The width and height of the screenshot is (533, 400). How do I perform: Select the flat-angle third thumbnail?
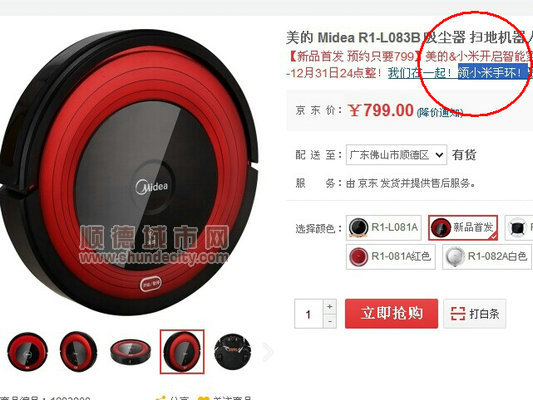pos(131,352)
